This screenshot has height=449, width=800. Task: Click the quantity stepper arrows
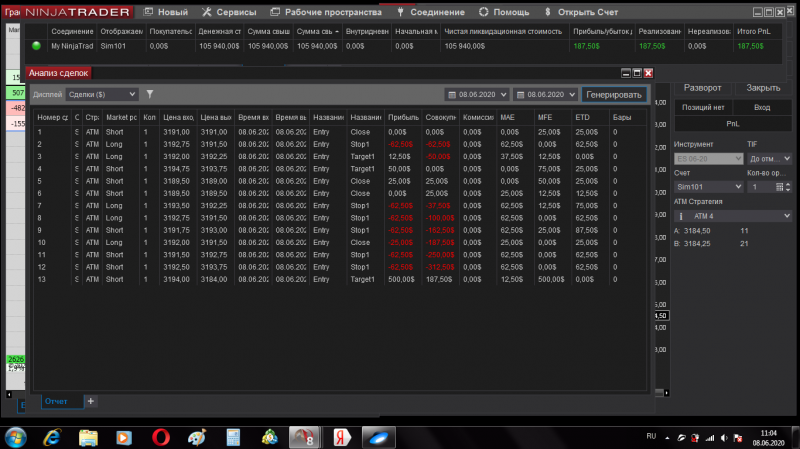tap(788, 187)
